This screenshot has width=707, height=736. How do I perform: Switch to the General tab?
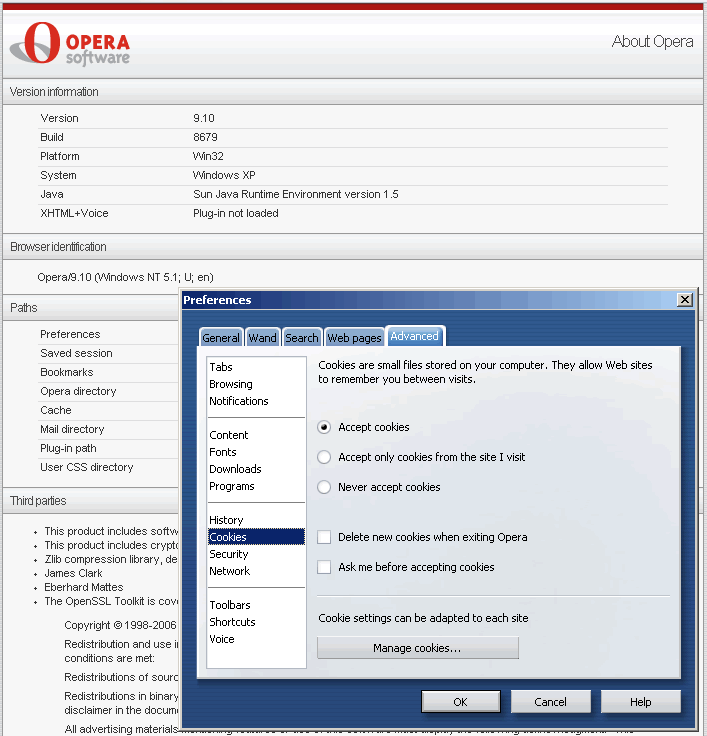221,337
